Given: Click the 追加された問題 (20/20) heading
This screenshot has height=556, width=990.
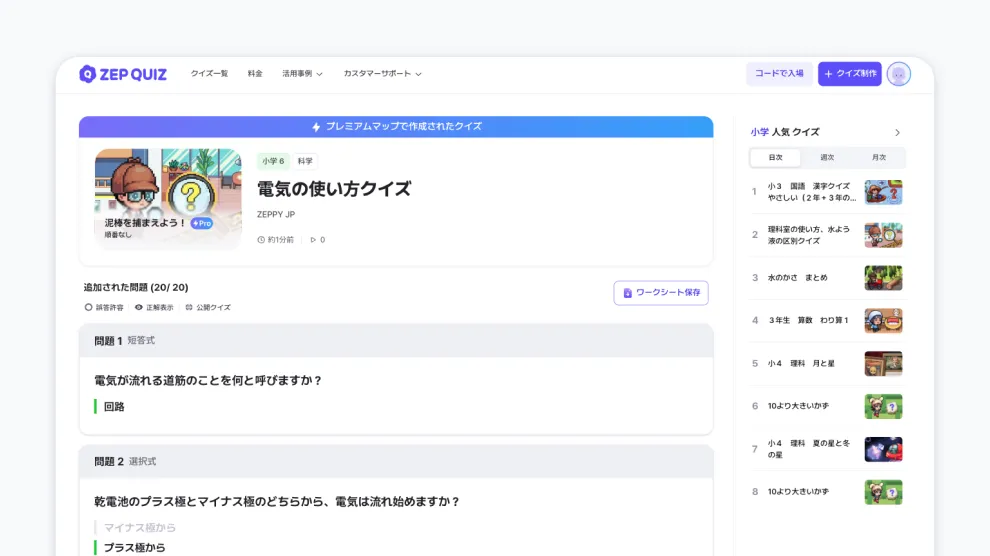Looking at the screenshot, I should 136,287.
